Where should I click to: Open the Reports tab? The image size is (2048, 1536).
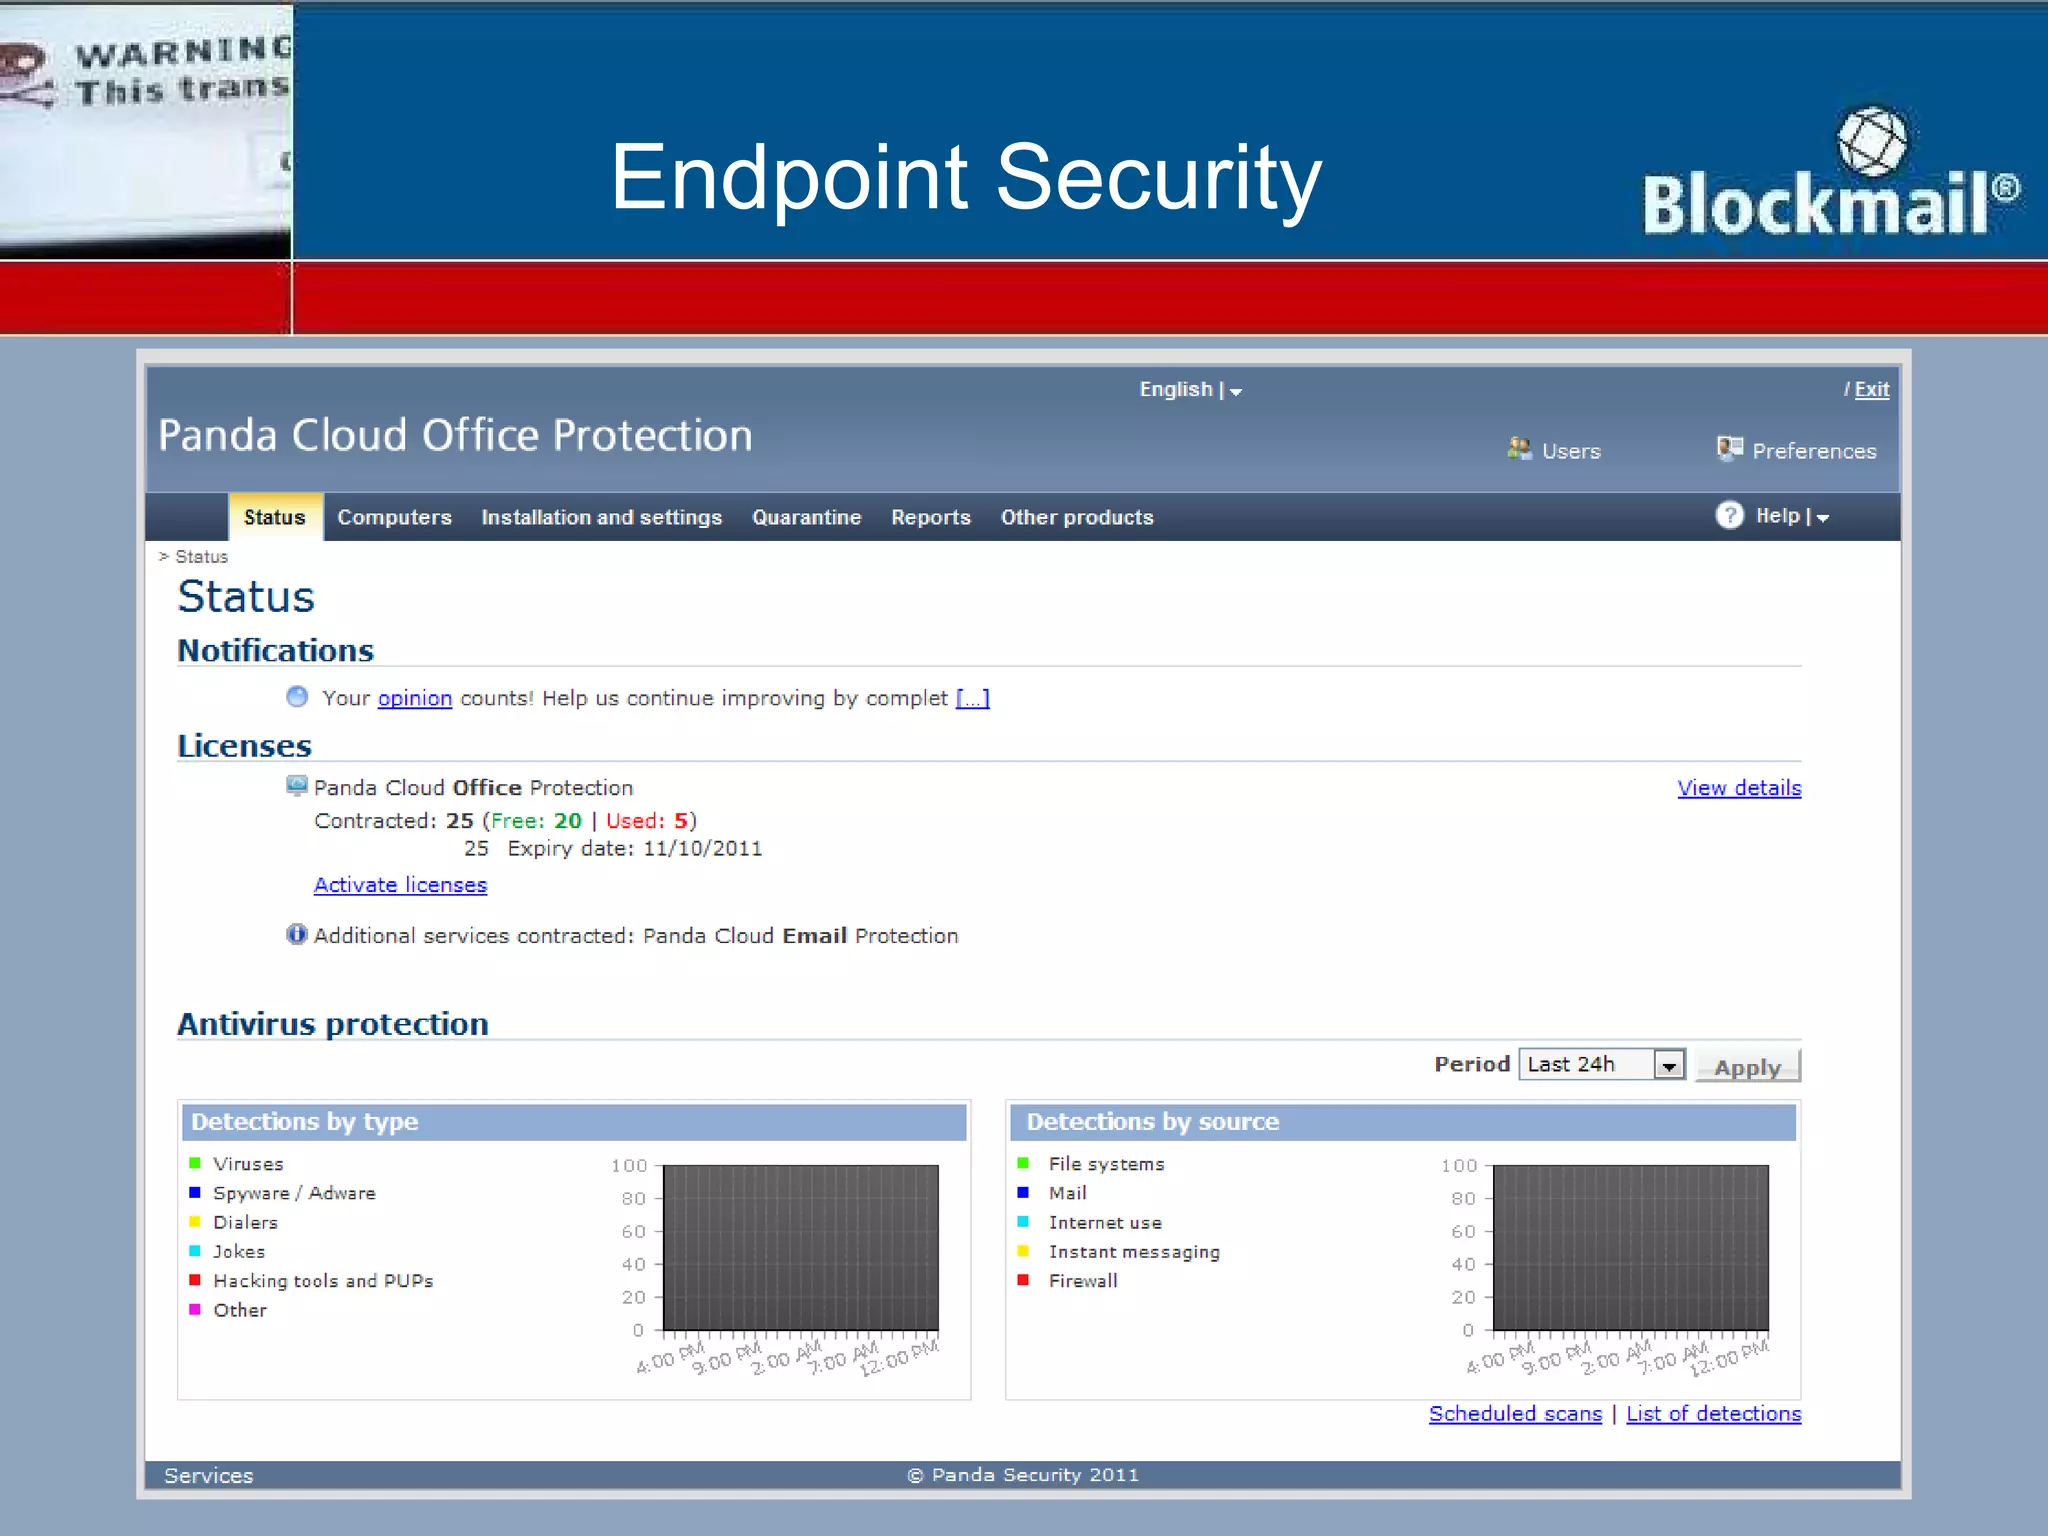click(930, 517)
